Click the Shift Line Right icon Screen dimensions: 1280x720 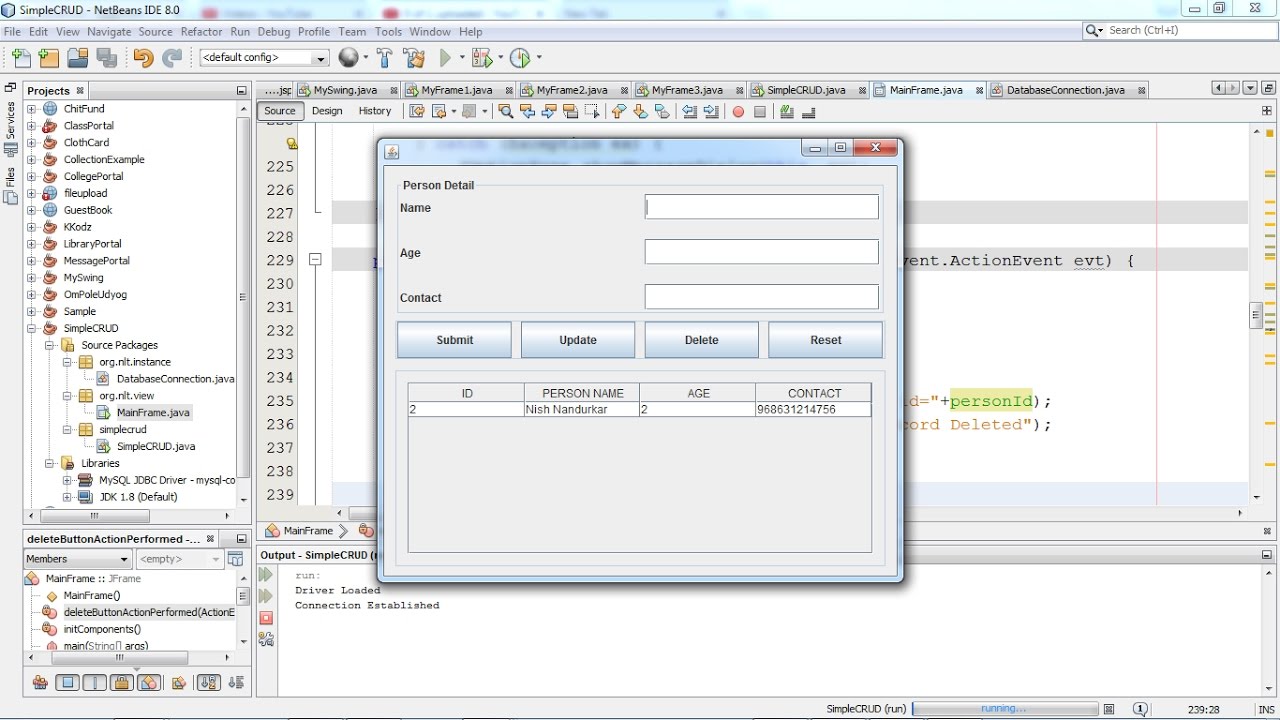(710, 111)
